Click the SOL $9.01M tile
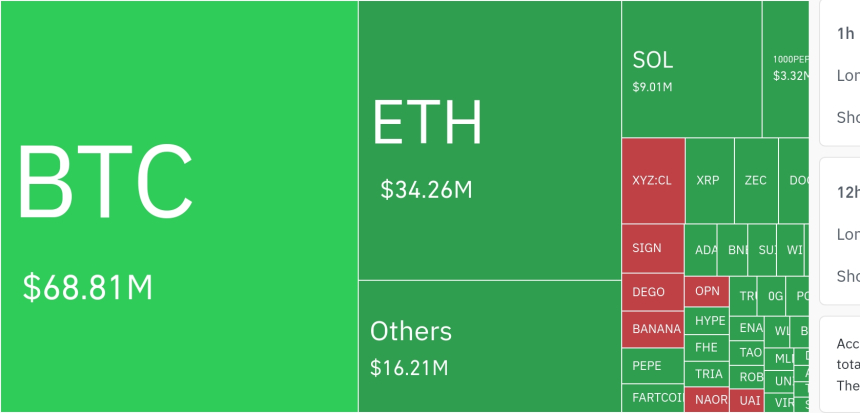The image size is (860, 413). tap(691, 69)
